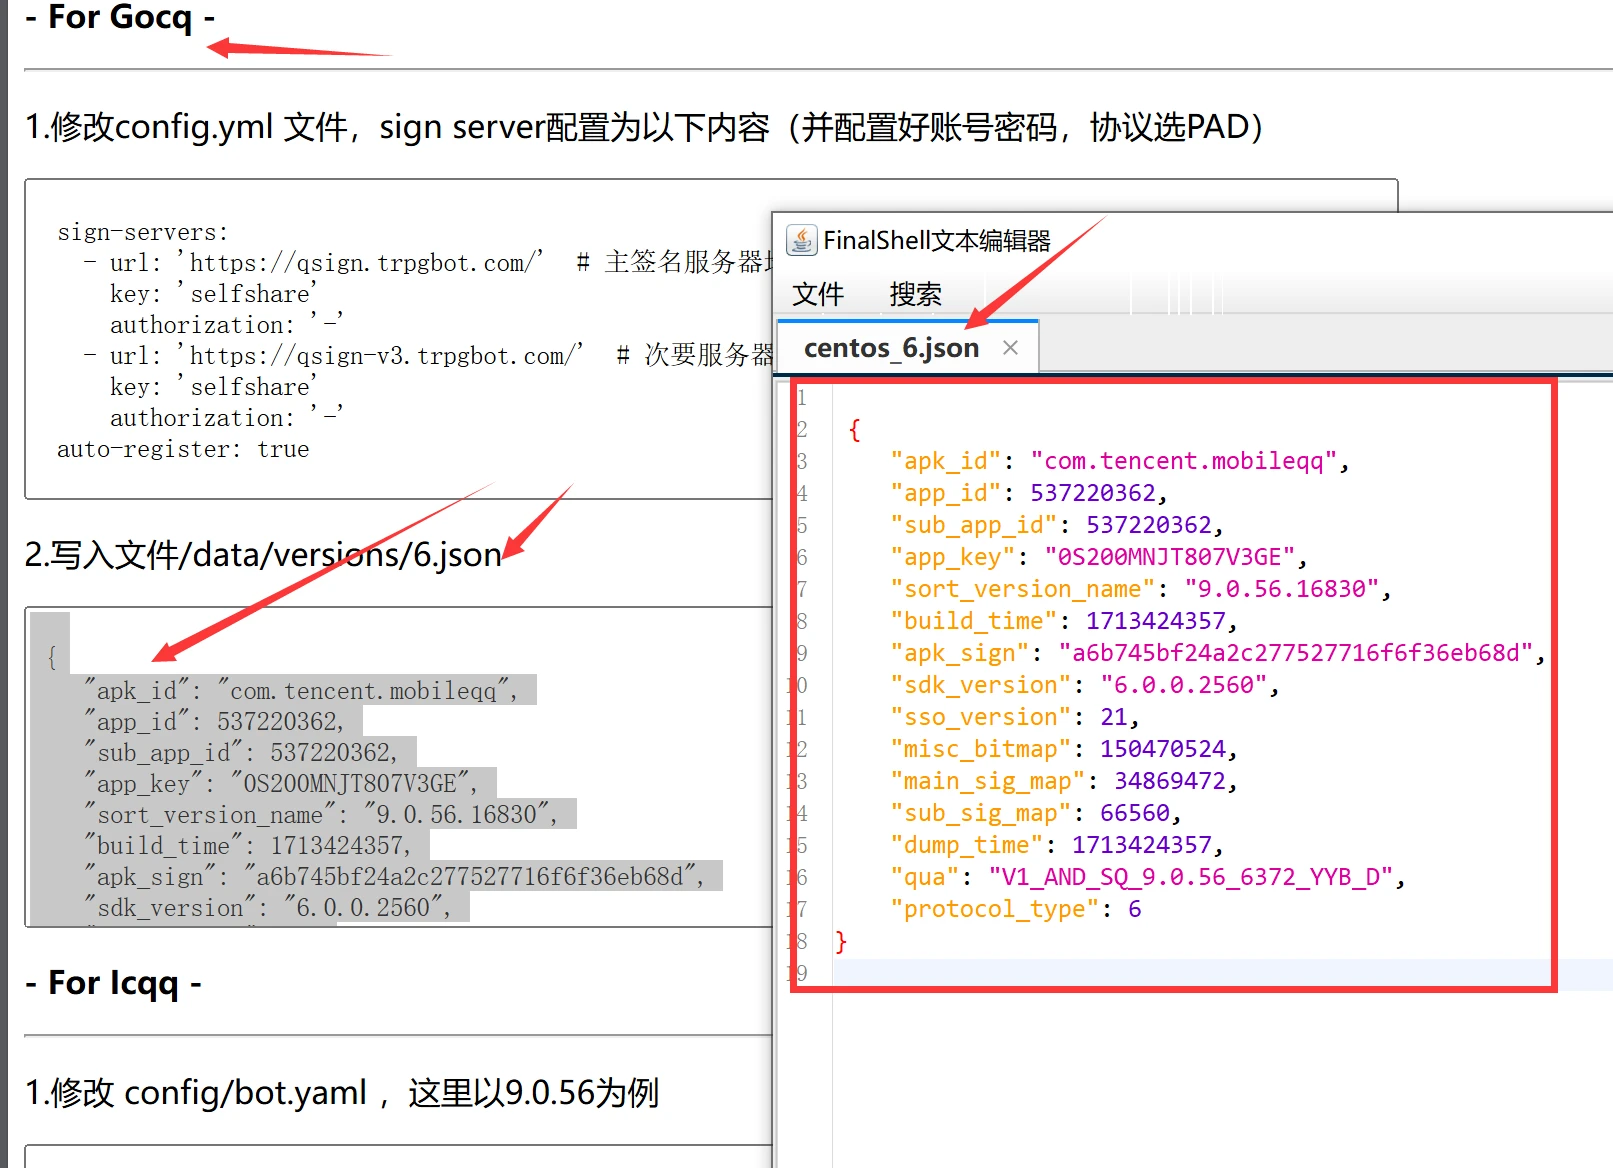Click the "auto-register: true" line

coord(183,449)
